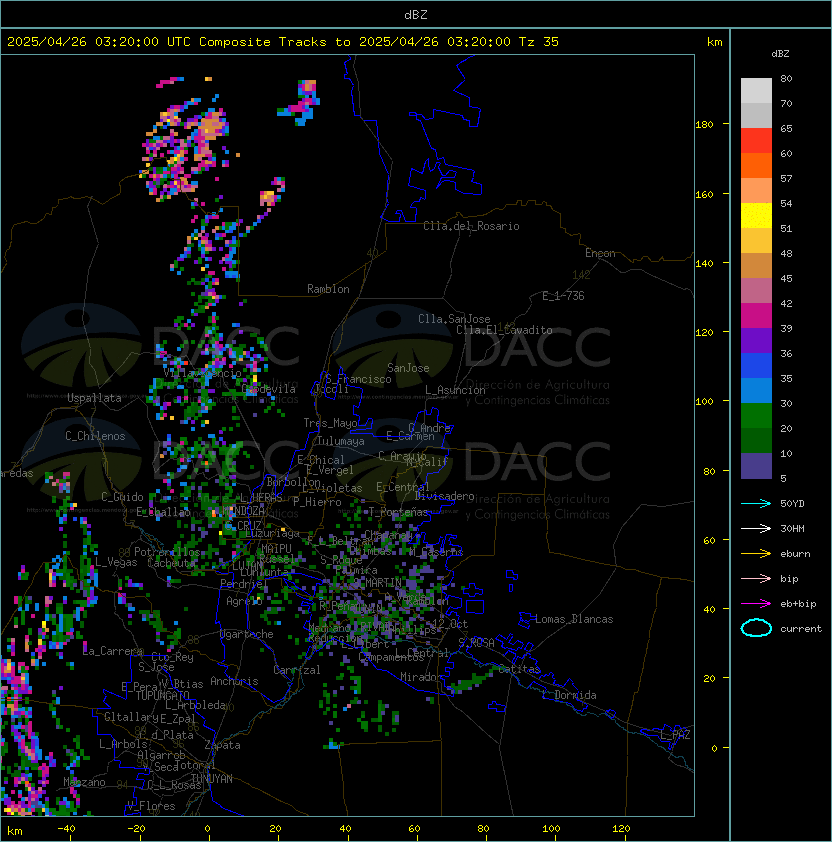The width and height of the screenshot is (832, 842).
Task: Select the red 60-65 dBZ color swatch
Action: coord(756,141)
